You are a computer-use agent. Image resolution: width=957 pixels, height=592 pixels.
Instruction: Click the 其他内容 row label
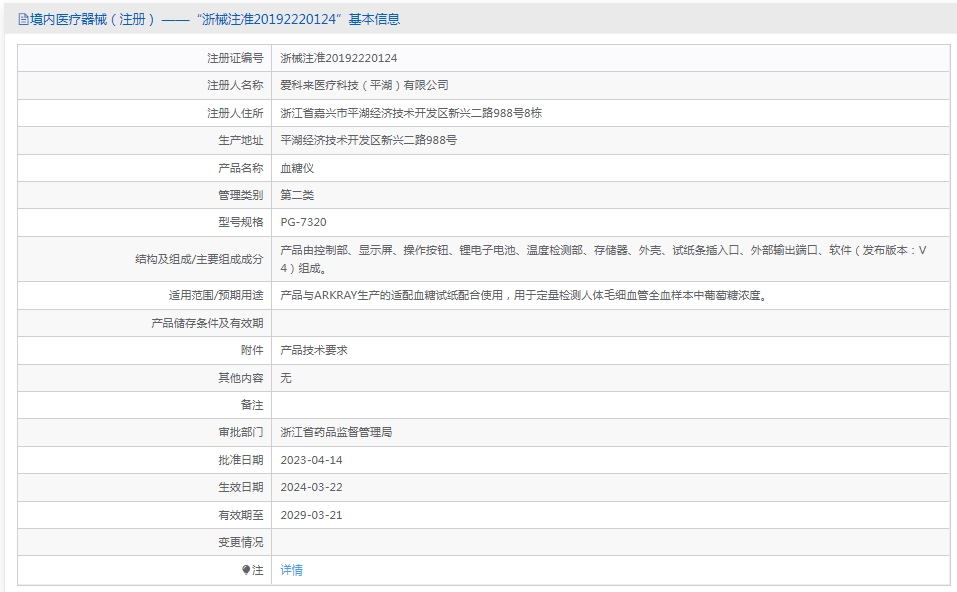pos(240,378)
